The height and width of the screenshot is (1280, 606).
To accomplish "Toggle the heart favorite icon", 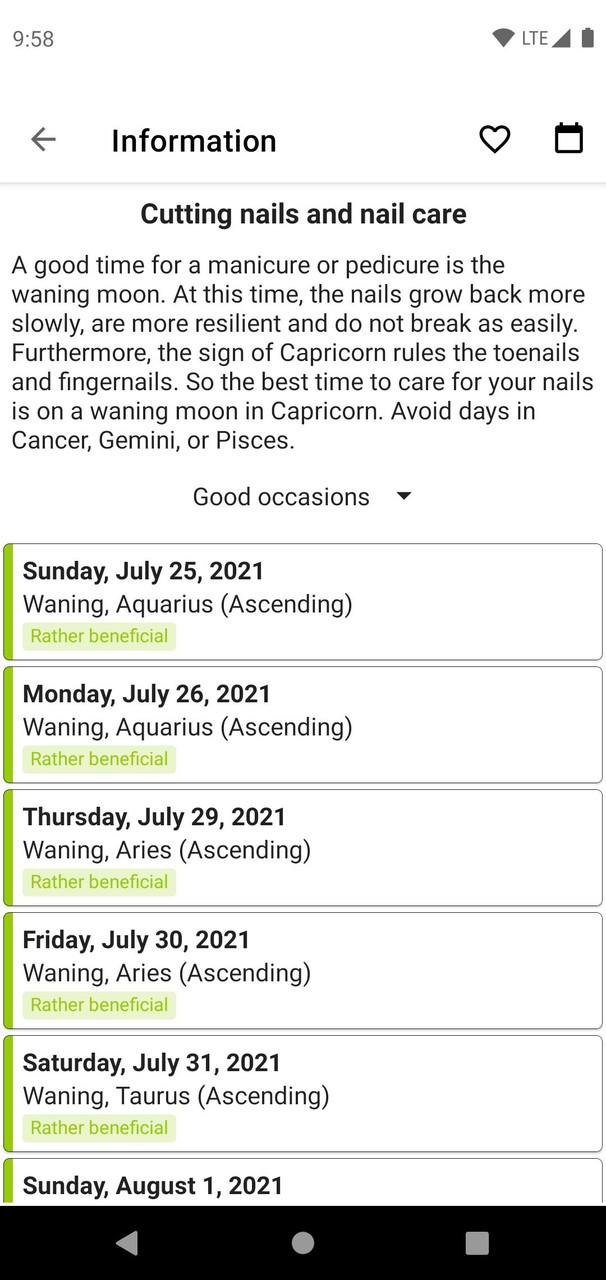I will 494,139.
